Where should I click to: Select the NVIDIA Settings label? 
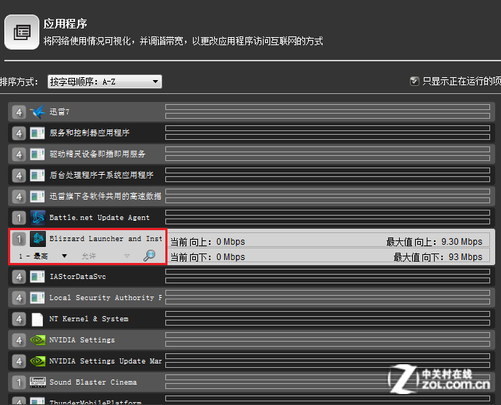click(x=82, y=340)
